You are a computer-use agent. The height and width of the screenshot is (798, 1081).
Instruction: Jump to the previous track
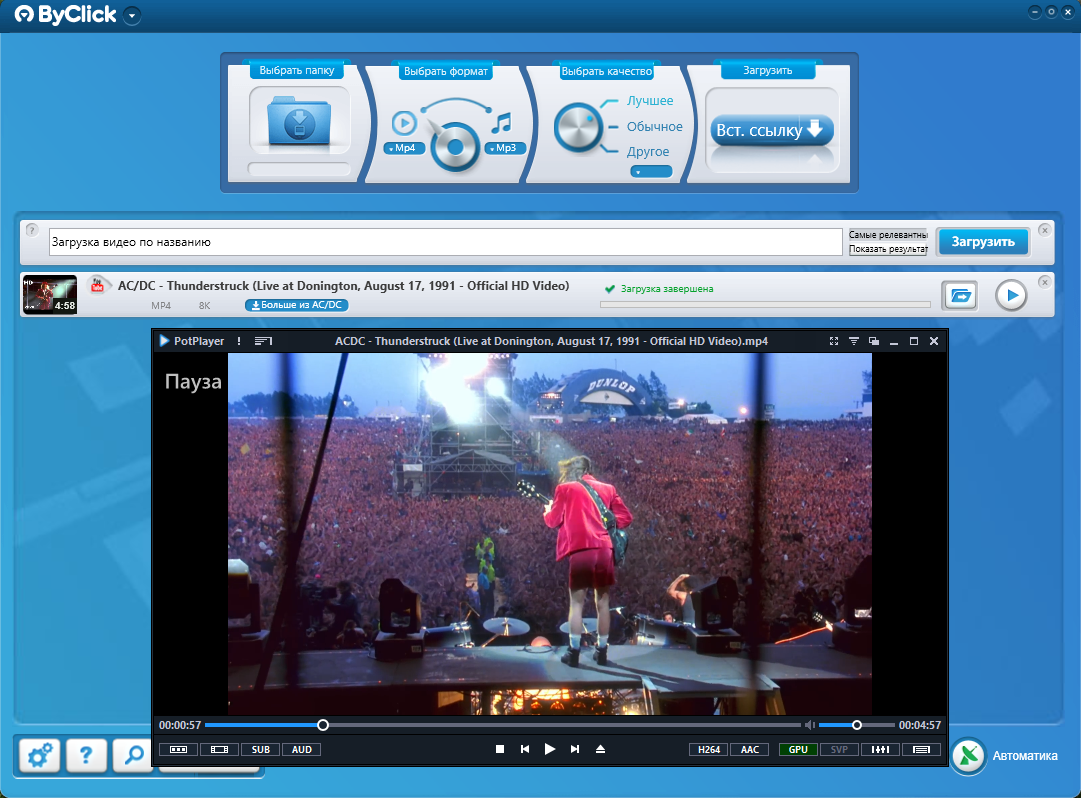tap(525, 749)
